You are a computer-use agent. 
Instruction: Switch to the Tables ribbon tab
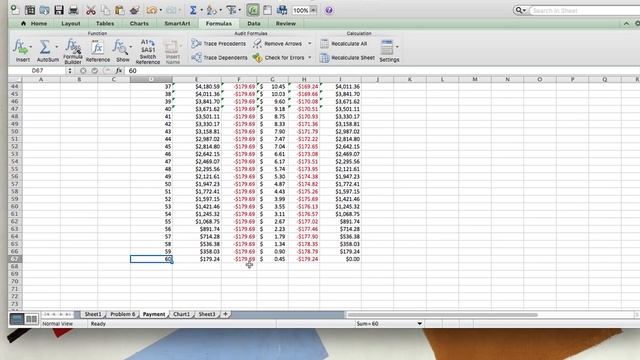(x=105, y=24)
